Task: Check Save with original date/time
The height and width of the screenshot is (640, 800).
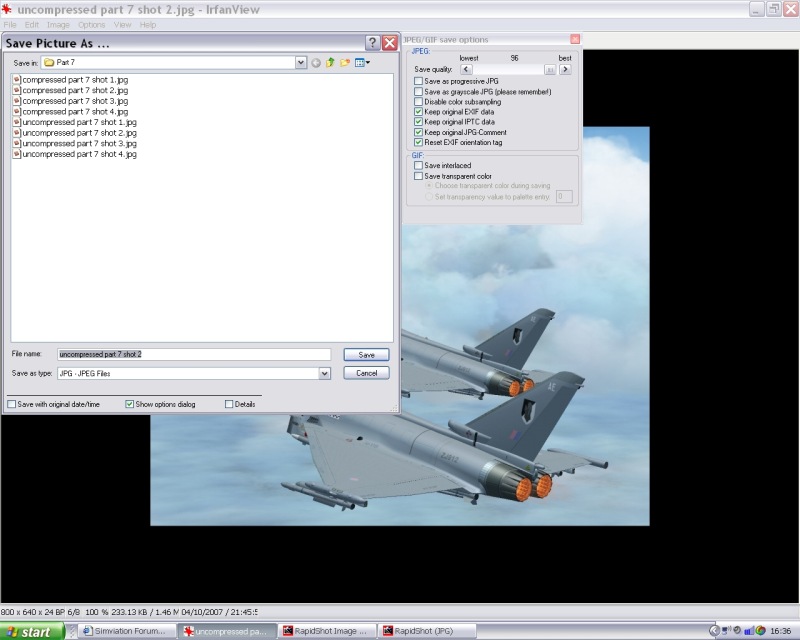Action: tap(12, 404)
